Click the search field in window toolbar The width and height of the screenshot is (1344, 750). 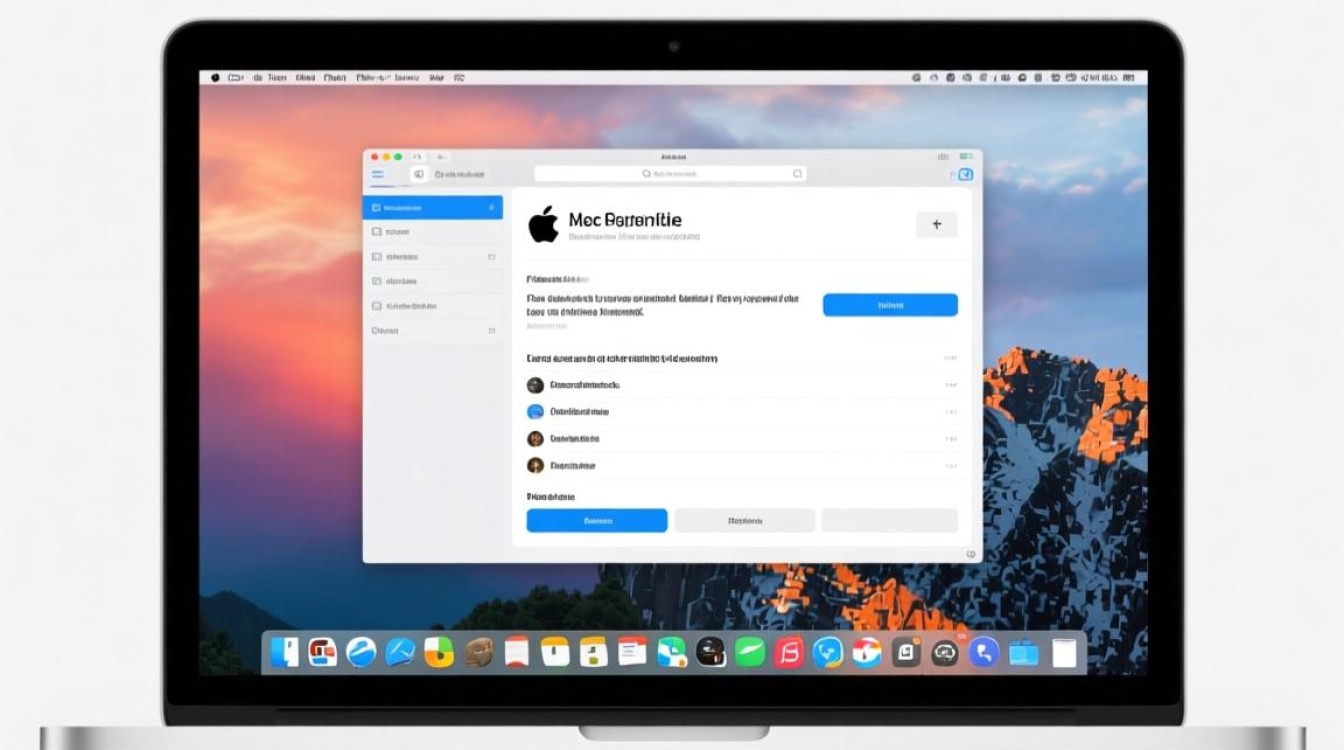pyautogui.click(x=670, y=174)
